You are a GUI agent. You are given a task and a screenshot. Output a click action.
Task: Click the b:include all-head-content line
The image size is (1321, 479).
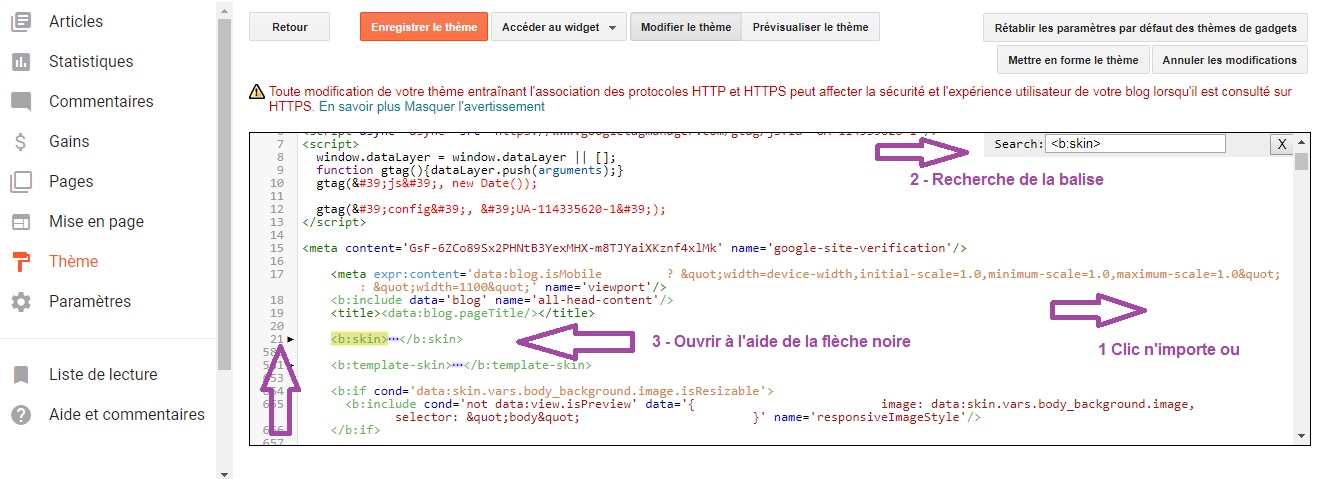(x=502, y=300)
